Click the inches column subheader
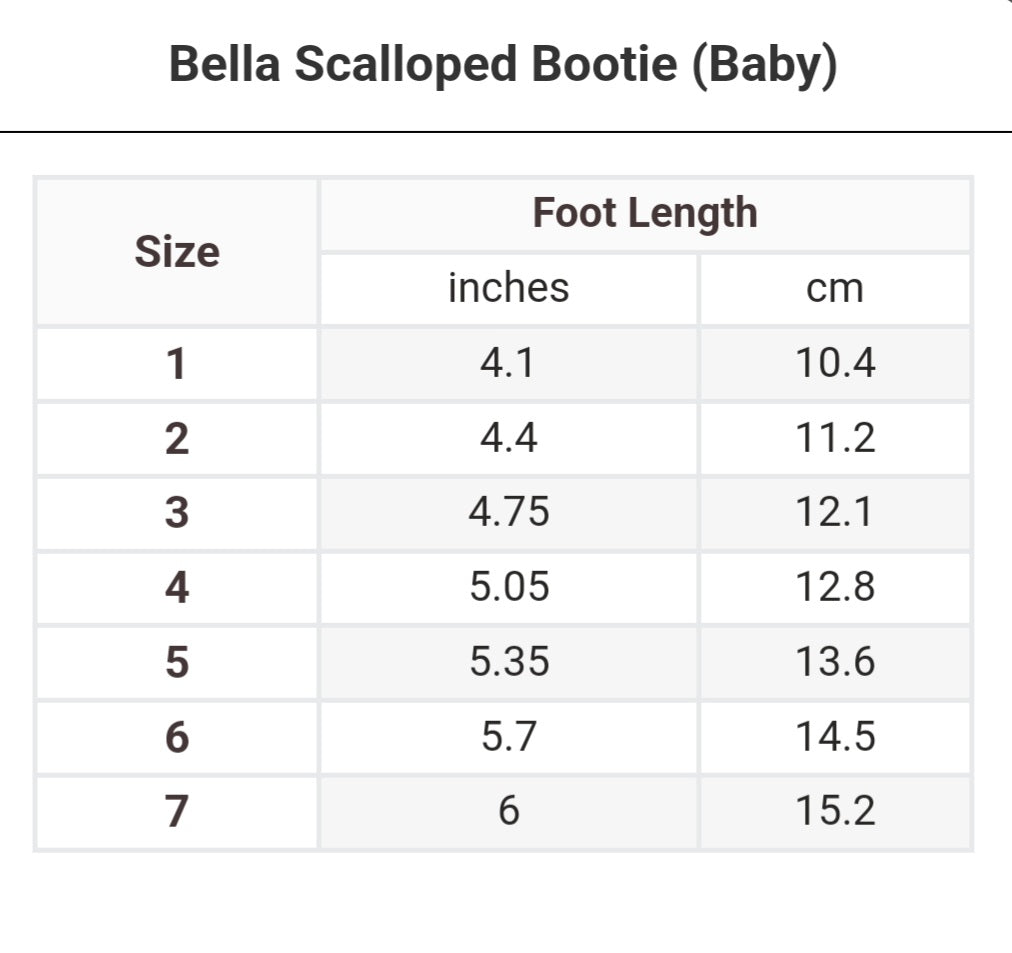 (x=508, y=288)
